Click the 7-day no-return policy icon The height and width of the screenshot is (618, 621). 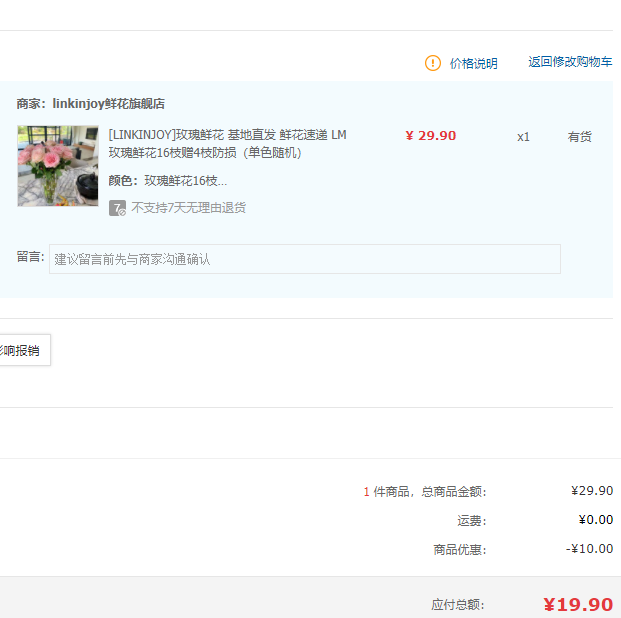pos(117,208)
